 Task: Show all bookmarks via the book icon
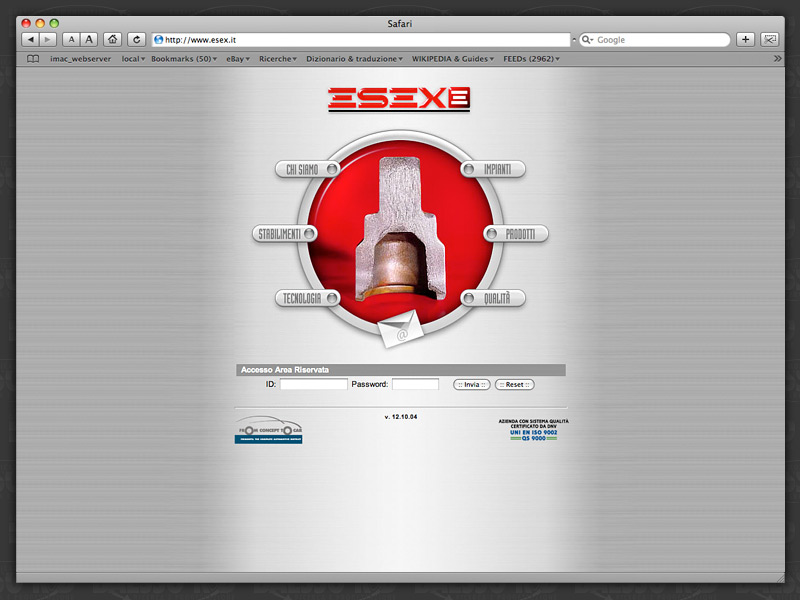[33, 59]
